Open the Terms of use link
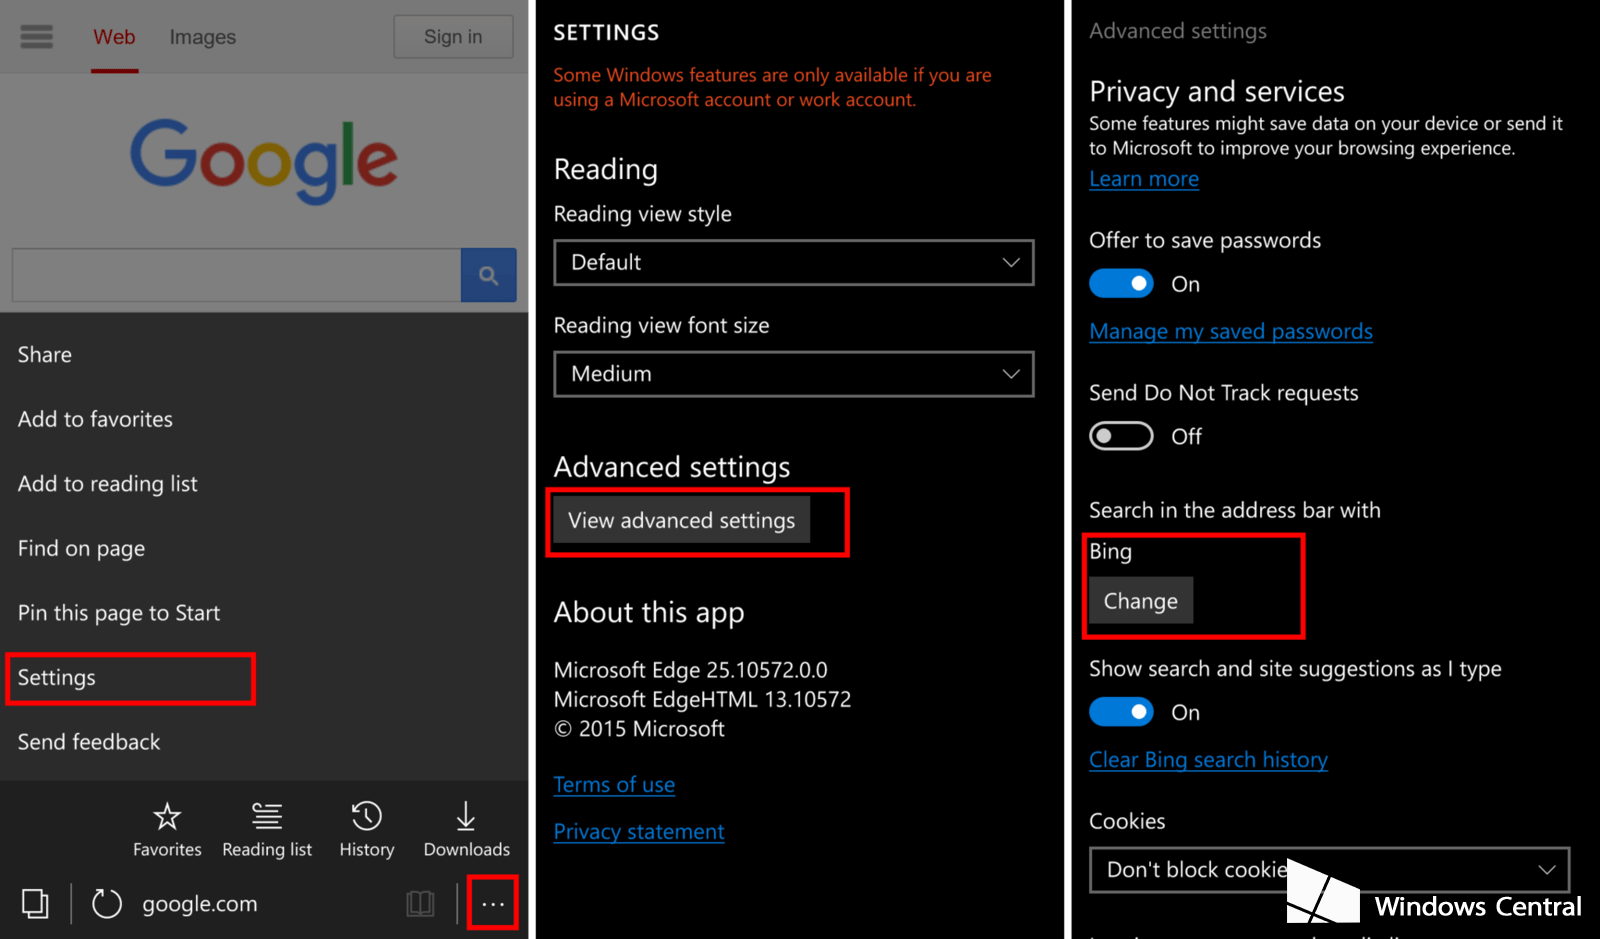The width and height of the screenshot is (1600, 939). 614,785
